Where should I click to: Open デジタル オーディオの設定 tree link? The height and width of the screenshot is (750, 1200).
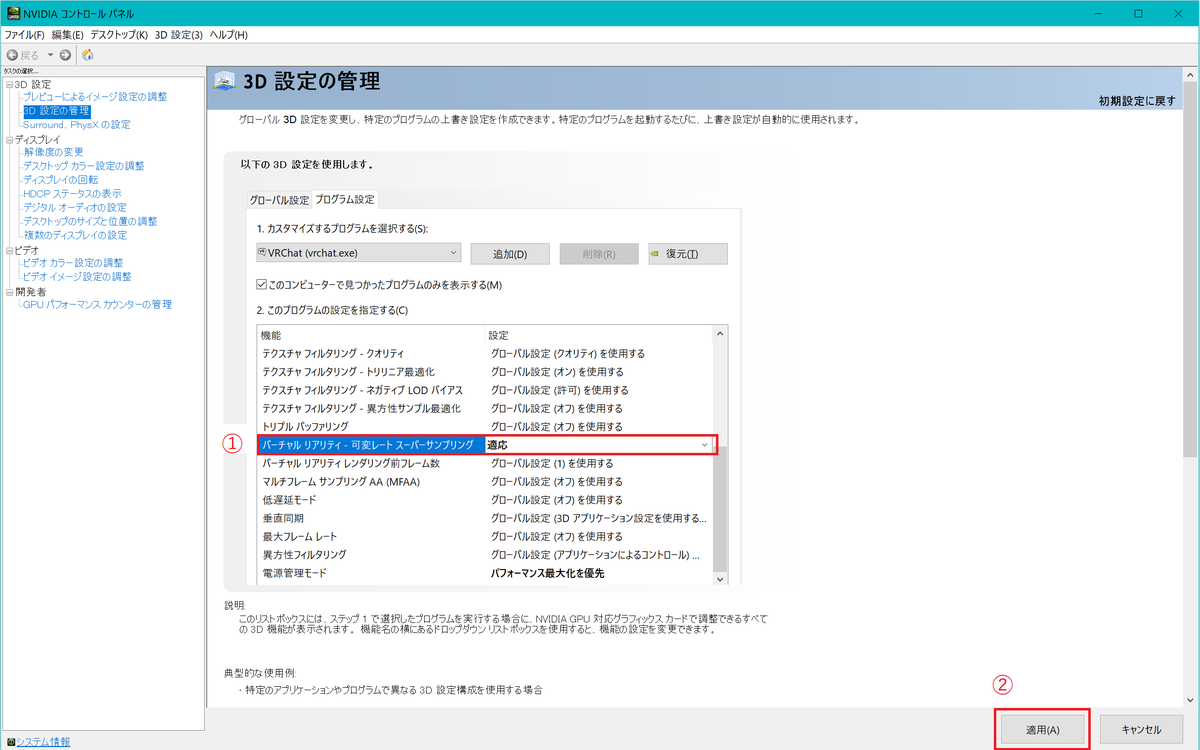(75, 208)
